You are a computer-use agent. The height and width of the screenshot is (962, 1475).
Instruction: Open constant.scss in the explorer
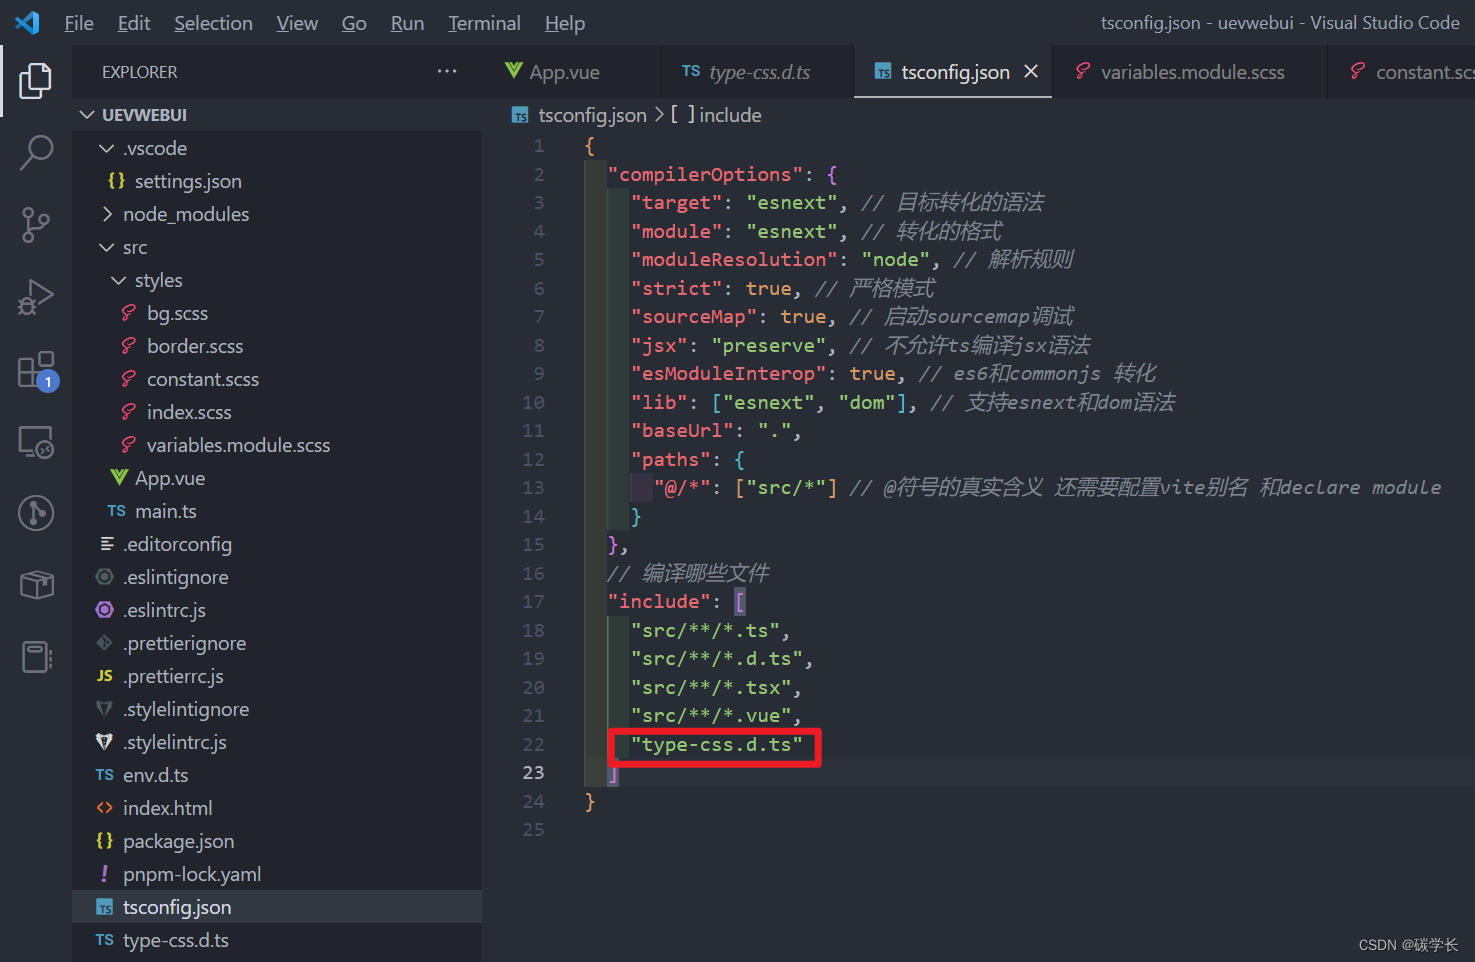(277, 379)
